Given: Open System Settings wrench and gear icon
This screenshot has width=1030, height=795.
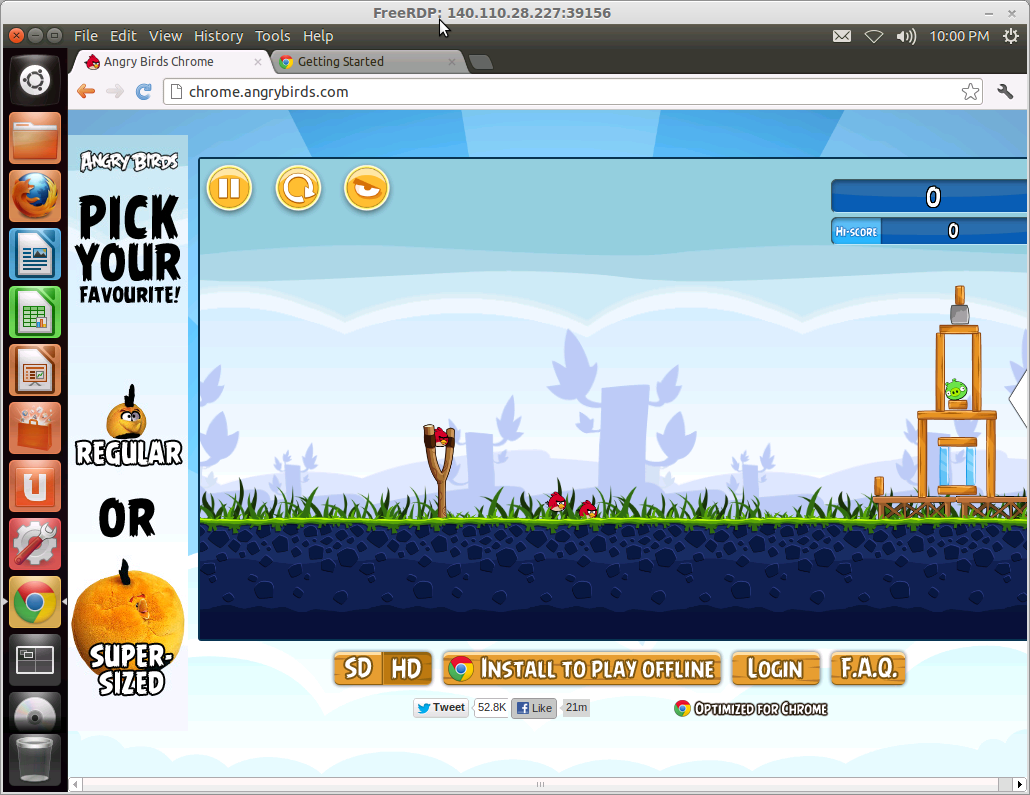Looking at the screenshot, I should [x=35, y=544].
